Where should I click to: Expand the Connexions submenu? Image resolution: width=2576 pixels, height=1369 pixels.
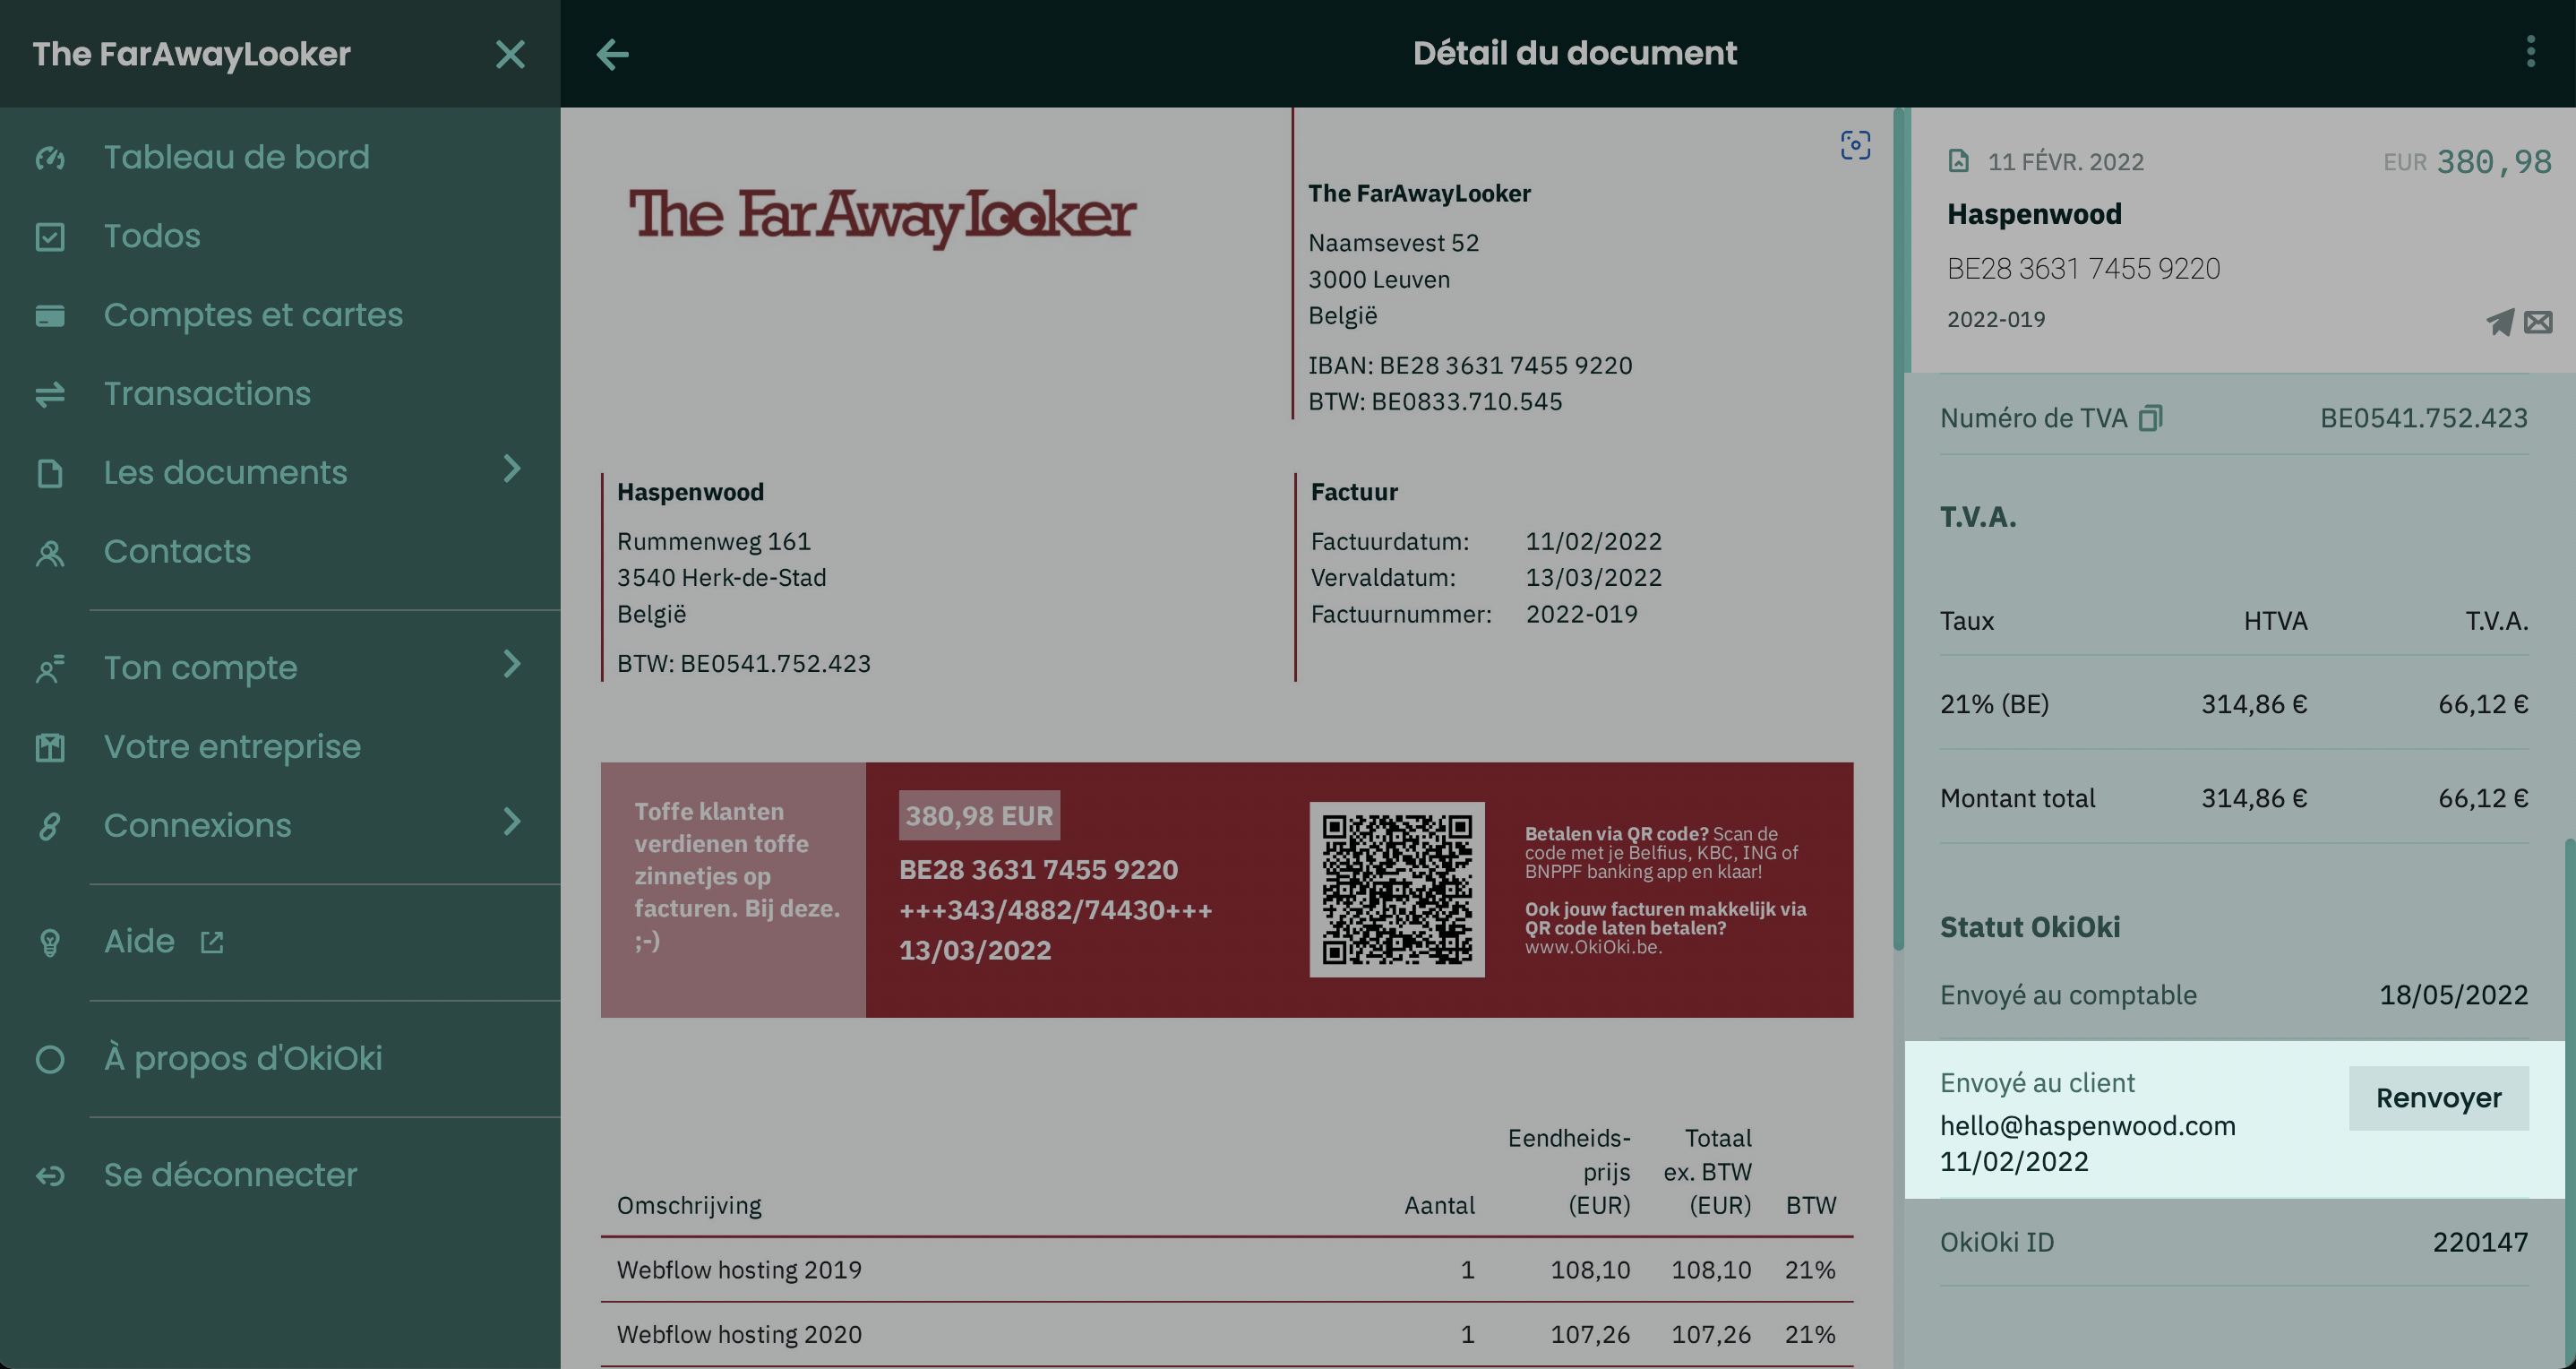[512, 822]
